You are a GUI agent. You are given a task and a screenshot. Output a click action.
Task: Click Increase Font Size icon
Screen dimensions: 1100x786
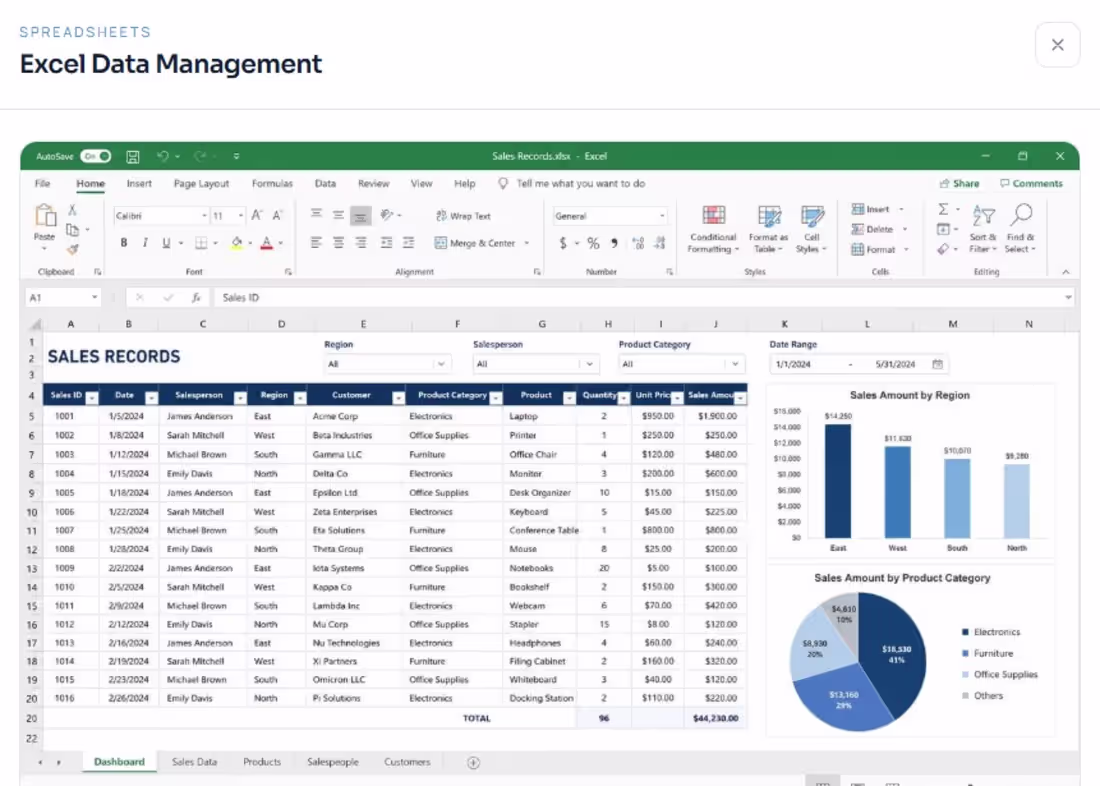click(257, 215)
